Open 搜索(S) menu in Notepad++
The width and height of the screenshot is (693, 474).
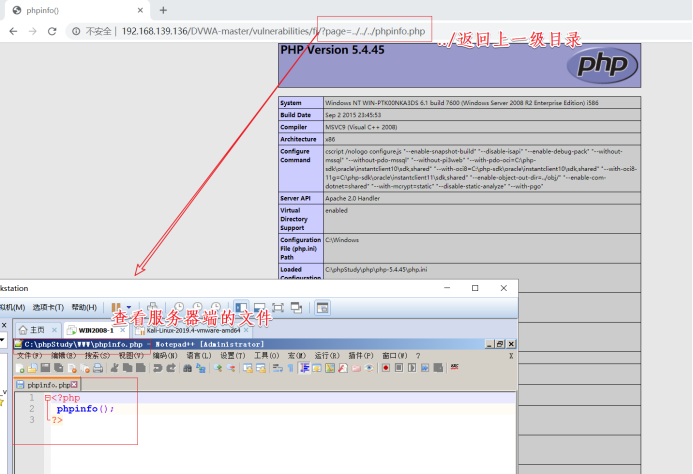[97, 356]
